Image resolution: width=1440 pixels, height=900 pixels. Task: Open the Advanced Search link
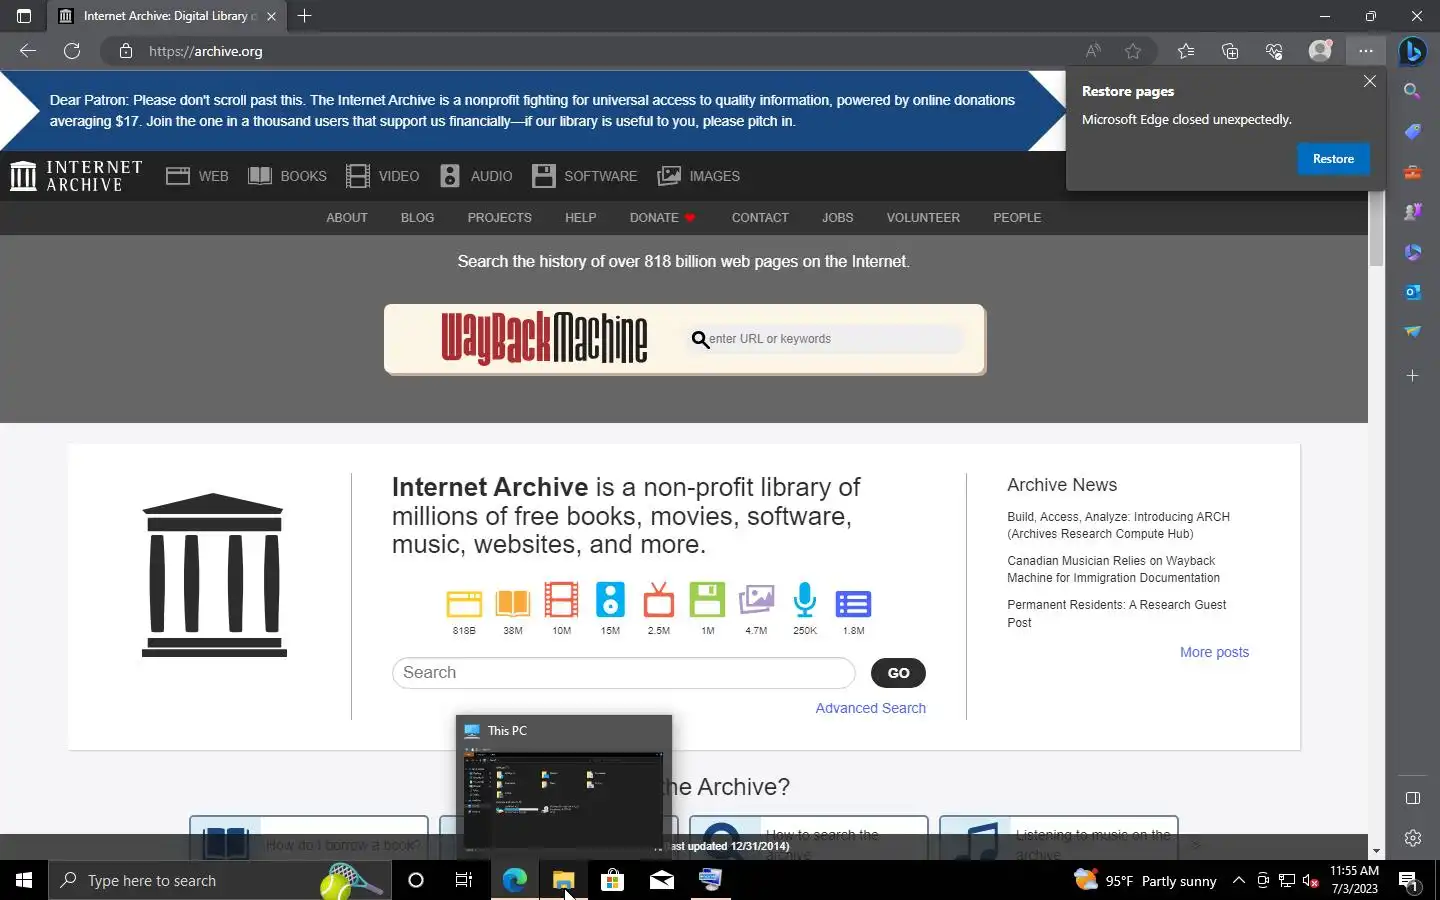pyautogui.click(x=870, y=708)
